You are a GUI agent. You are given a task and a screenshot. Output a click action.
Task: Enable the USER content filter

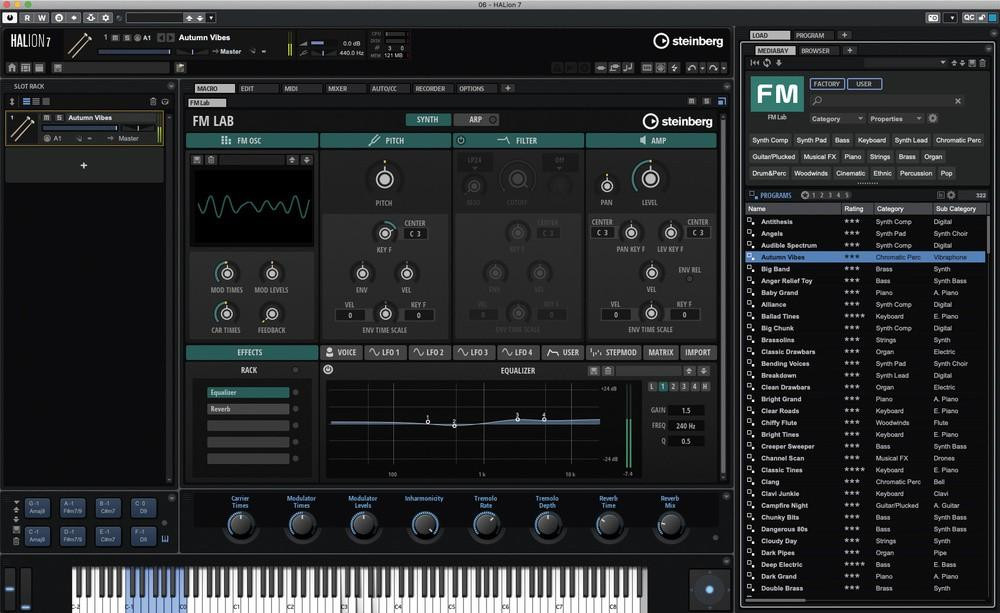pos(864,84)
